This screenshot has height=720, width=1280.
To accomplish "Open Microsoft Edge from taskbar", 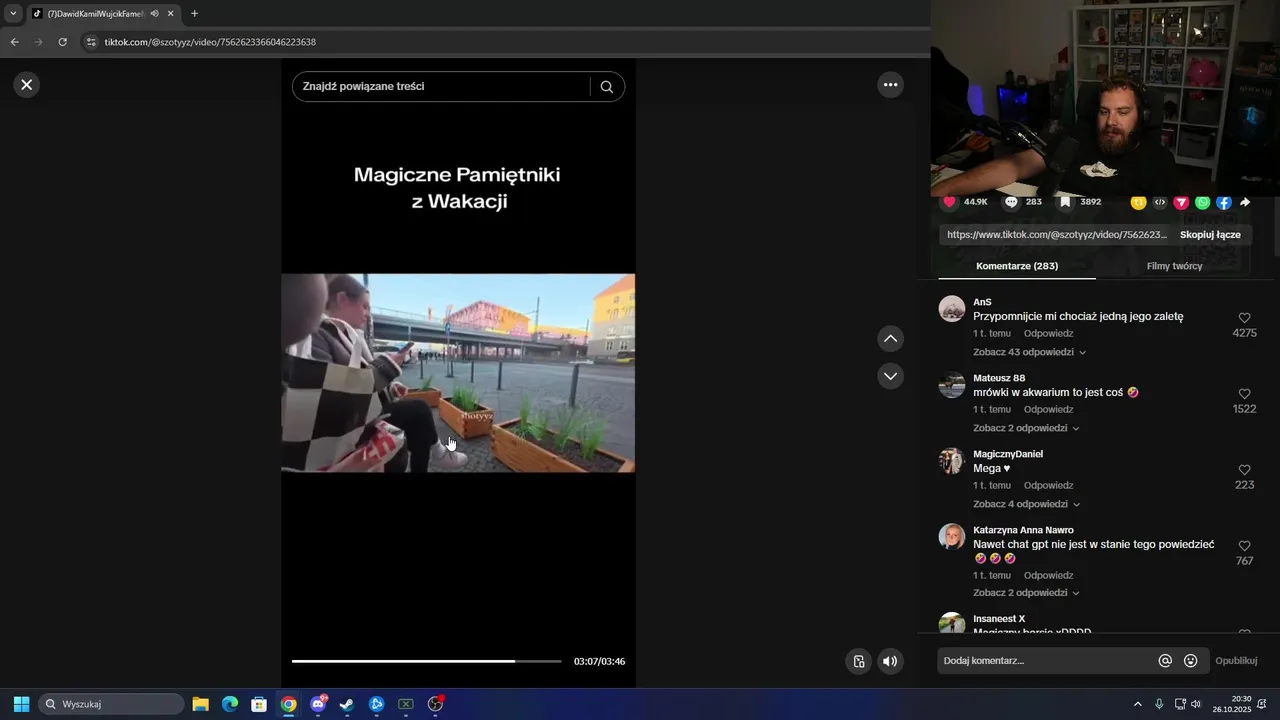I will (x=230, y=704).
